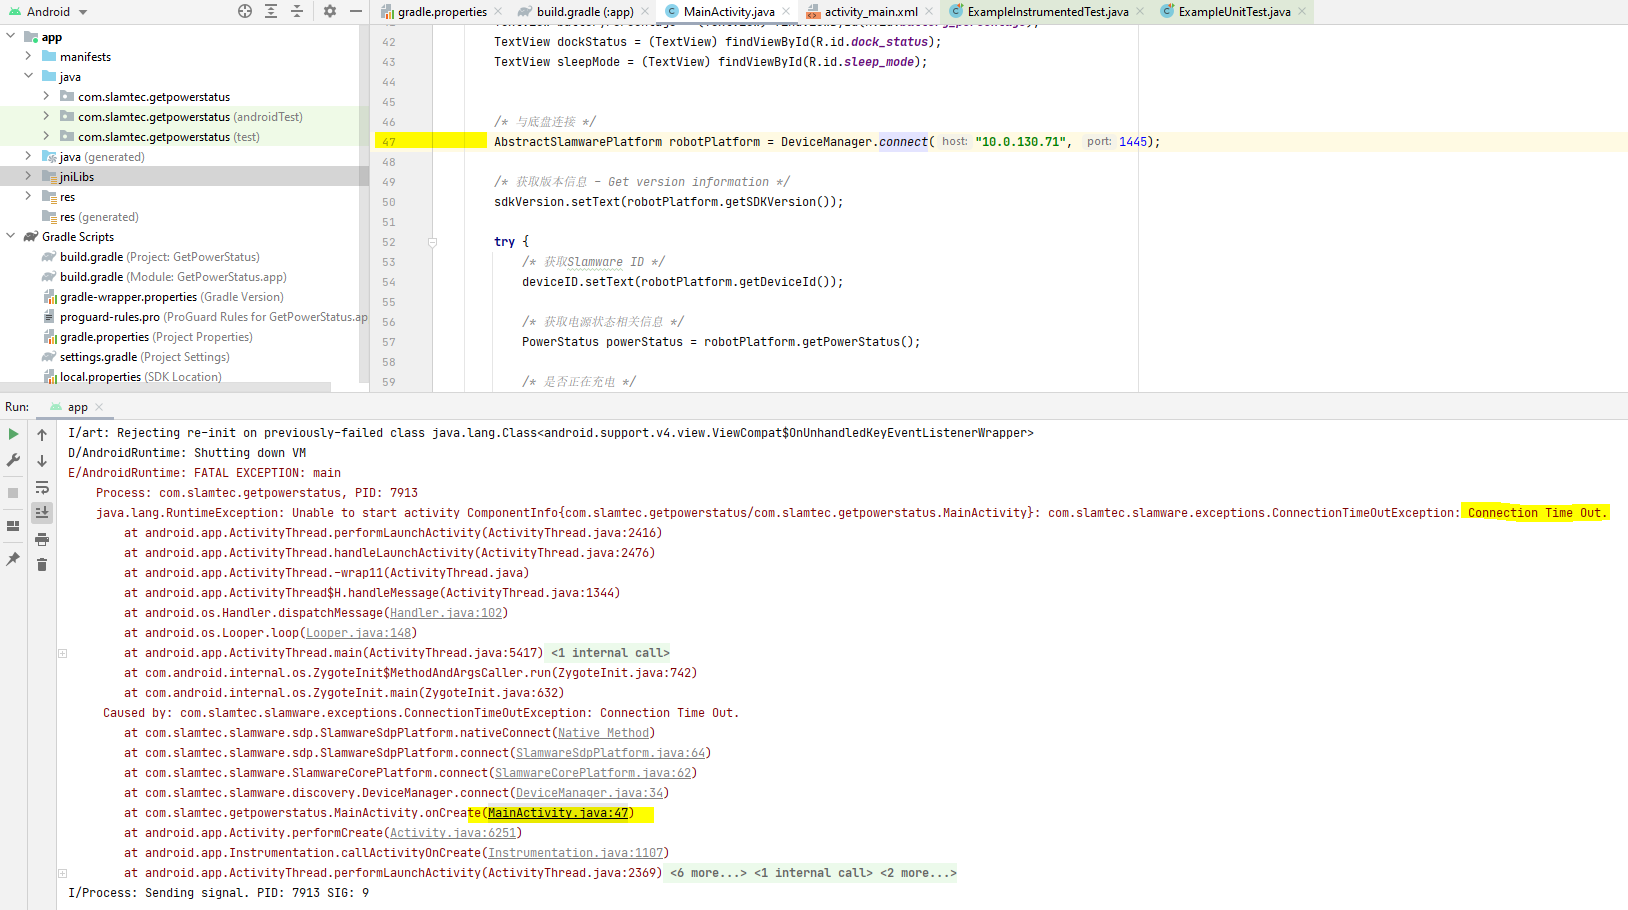Toggle use soft wraps on stack navigation arrow down
Viewport: 1628px width, 910px height.
click(42, 459)
